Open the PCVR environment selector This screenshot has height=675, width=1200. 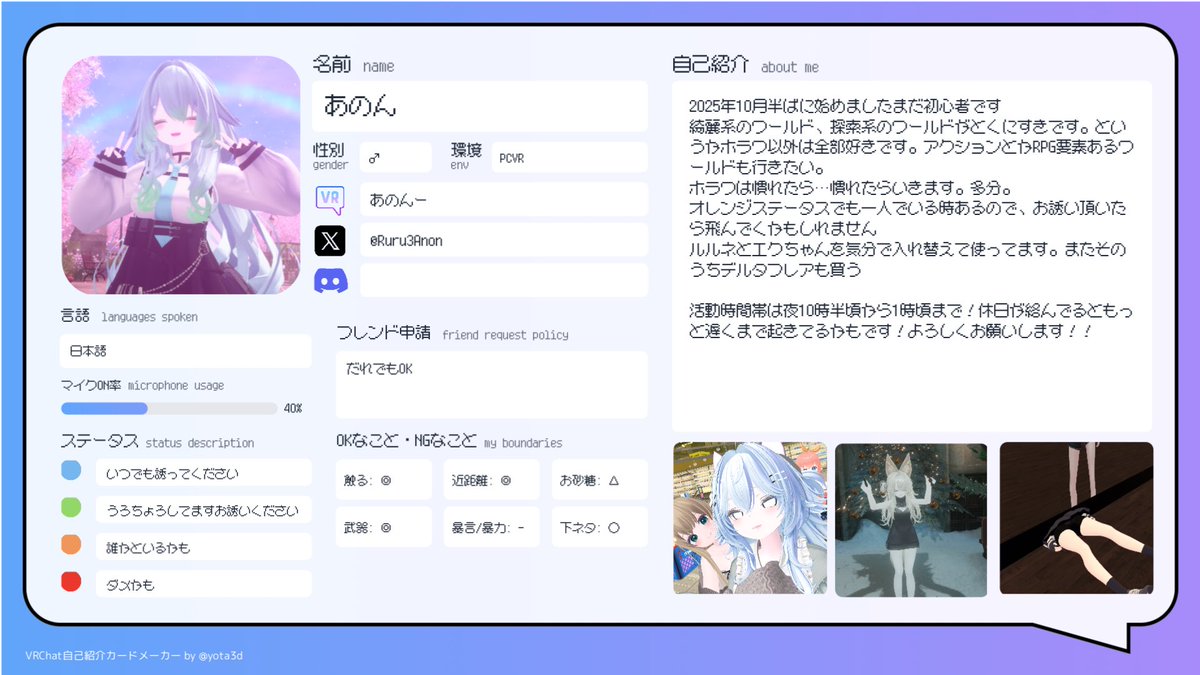(569, 156)
